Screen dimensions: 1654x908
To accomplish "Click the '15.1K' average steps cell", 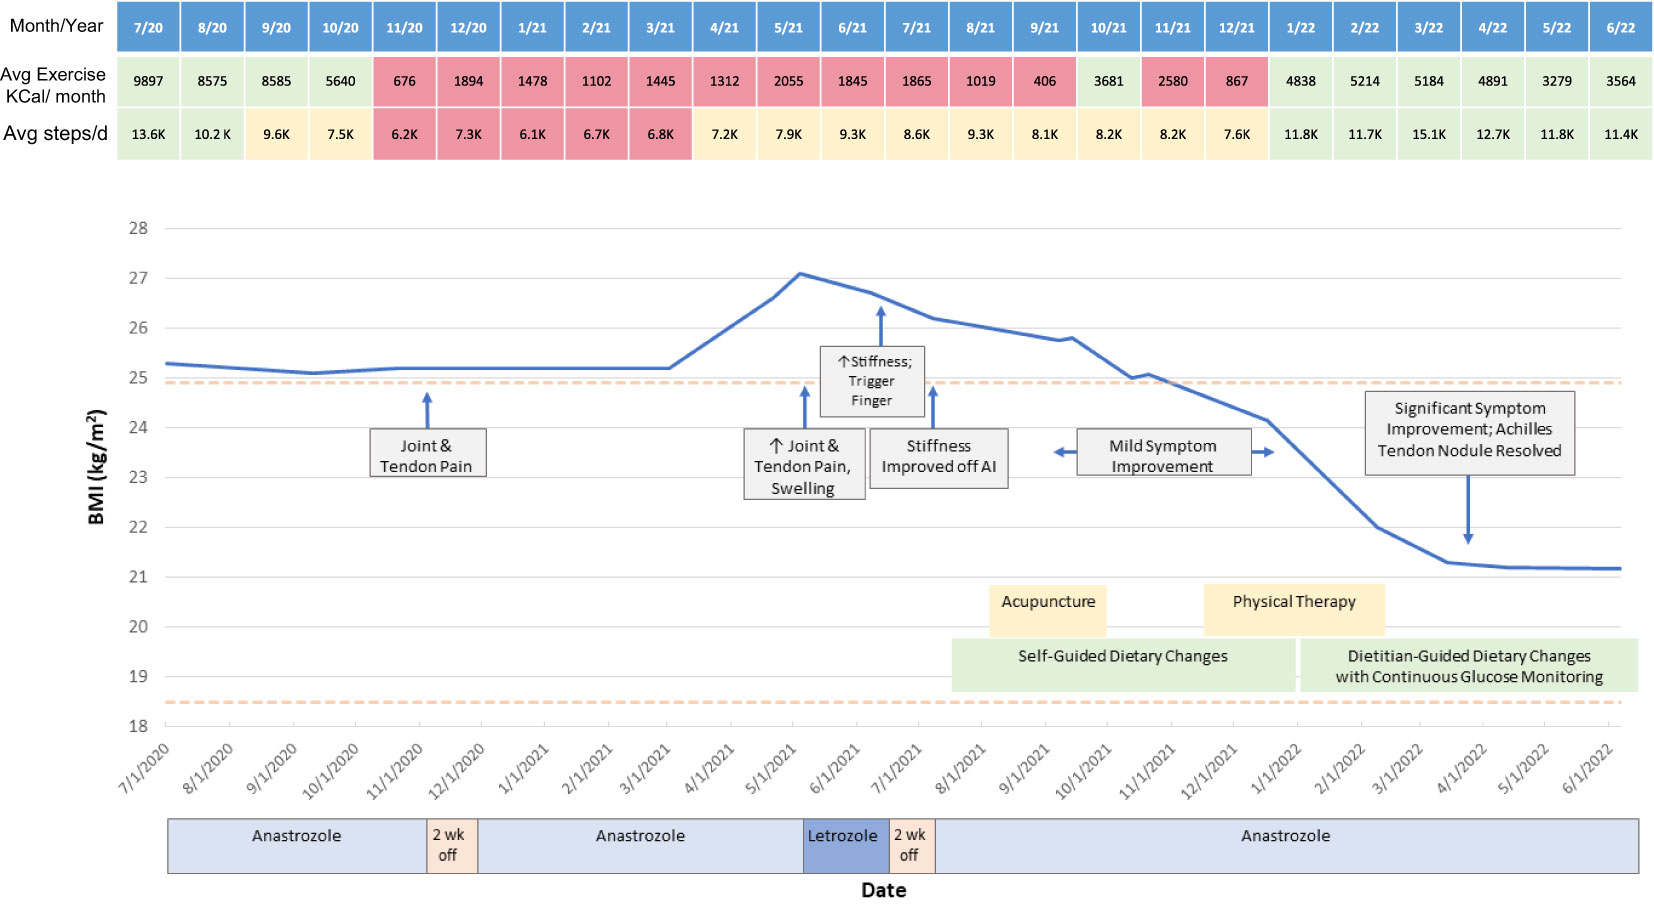I will pos(1428,134).
